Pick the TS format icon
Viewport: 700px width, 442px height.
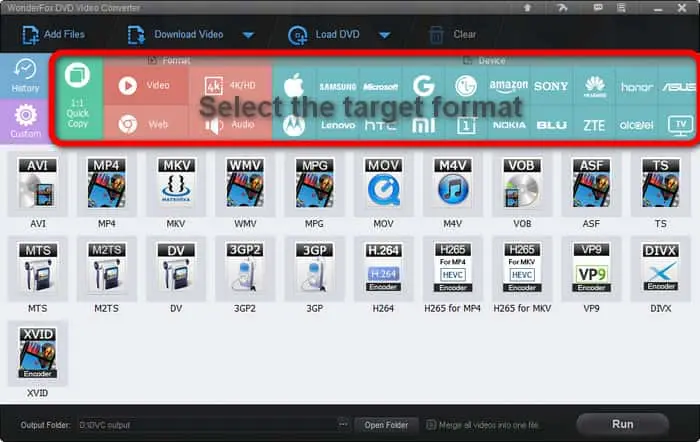coord(660,184)
